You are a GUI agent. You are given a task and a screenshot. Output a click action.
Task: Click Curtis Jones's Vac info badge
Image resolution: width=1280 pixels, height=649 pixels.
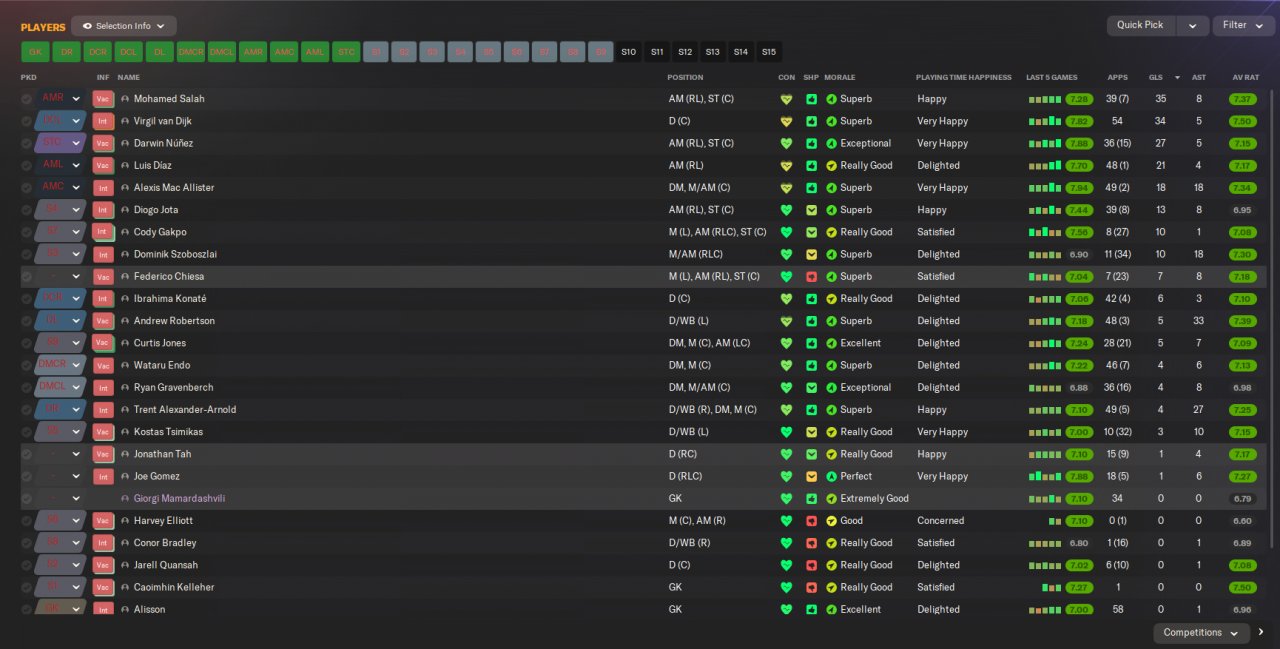point(103,343)
